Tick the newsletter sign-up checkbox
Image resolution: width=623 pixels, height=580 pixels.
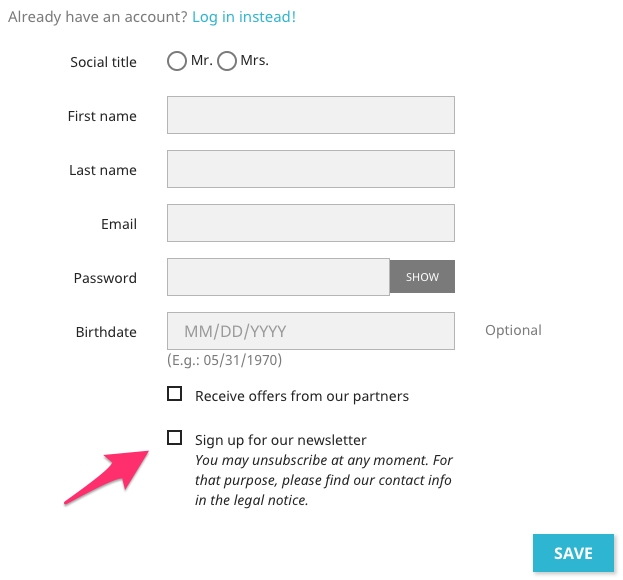(x=175, y=438)
